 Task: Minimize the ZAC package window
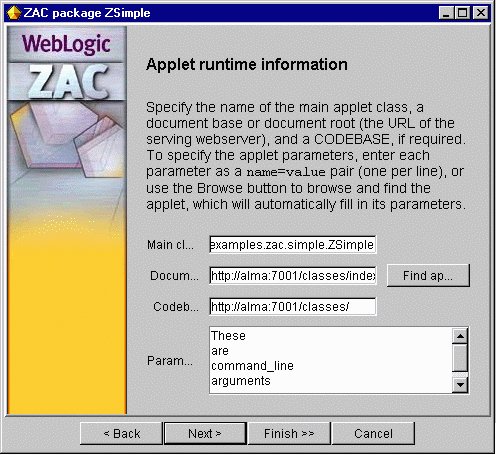(446, 13)
